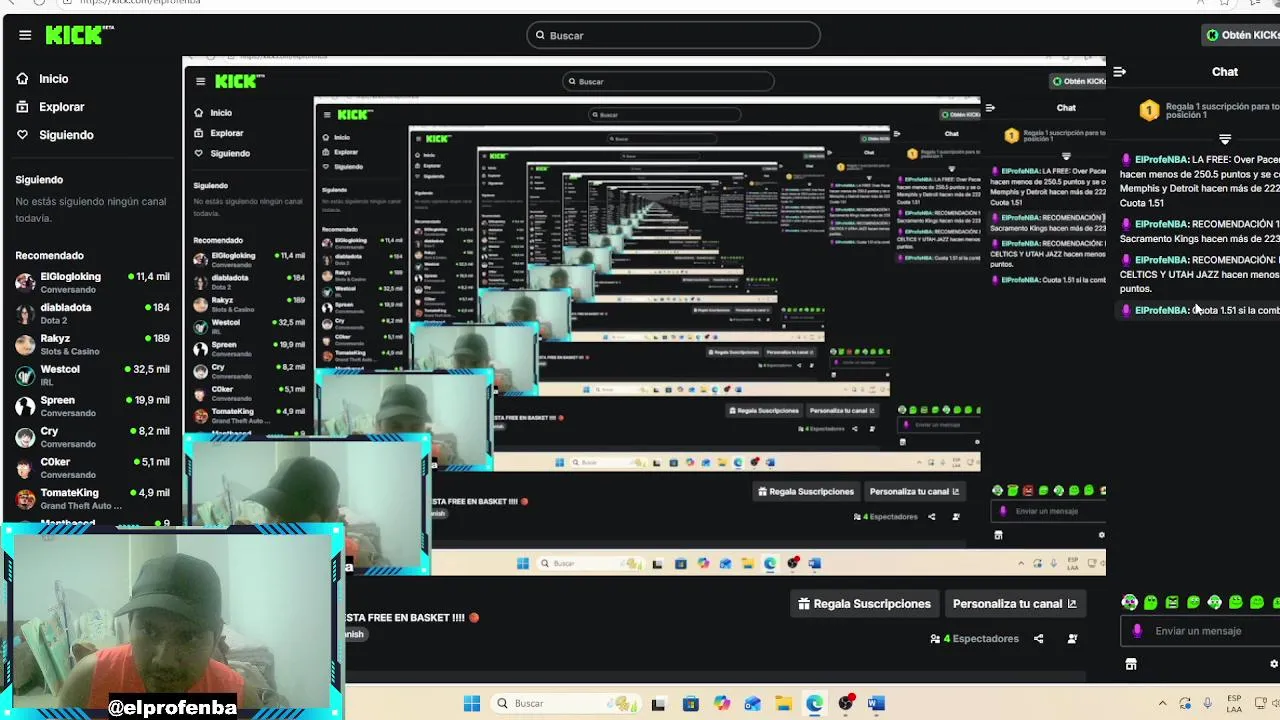Screen dimensions: 1280x720
Task: Click the first emote in the quick emote row
Action: (1130, 602)
